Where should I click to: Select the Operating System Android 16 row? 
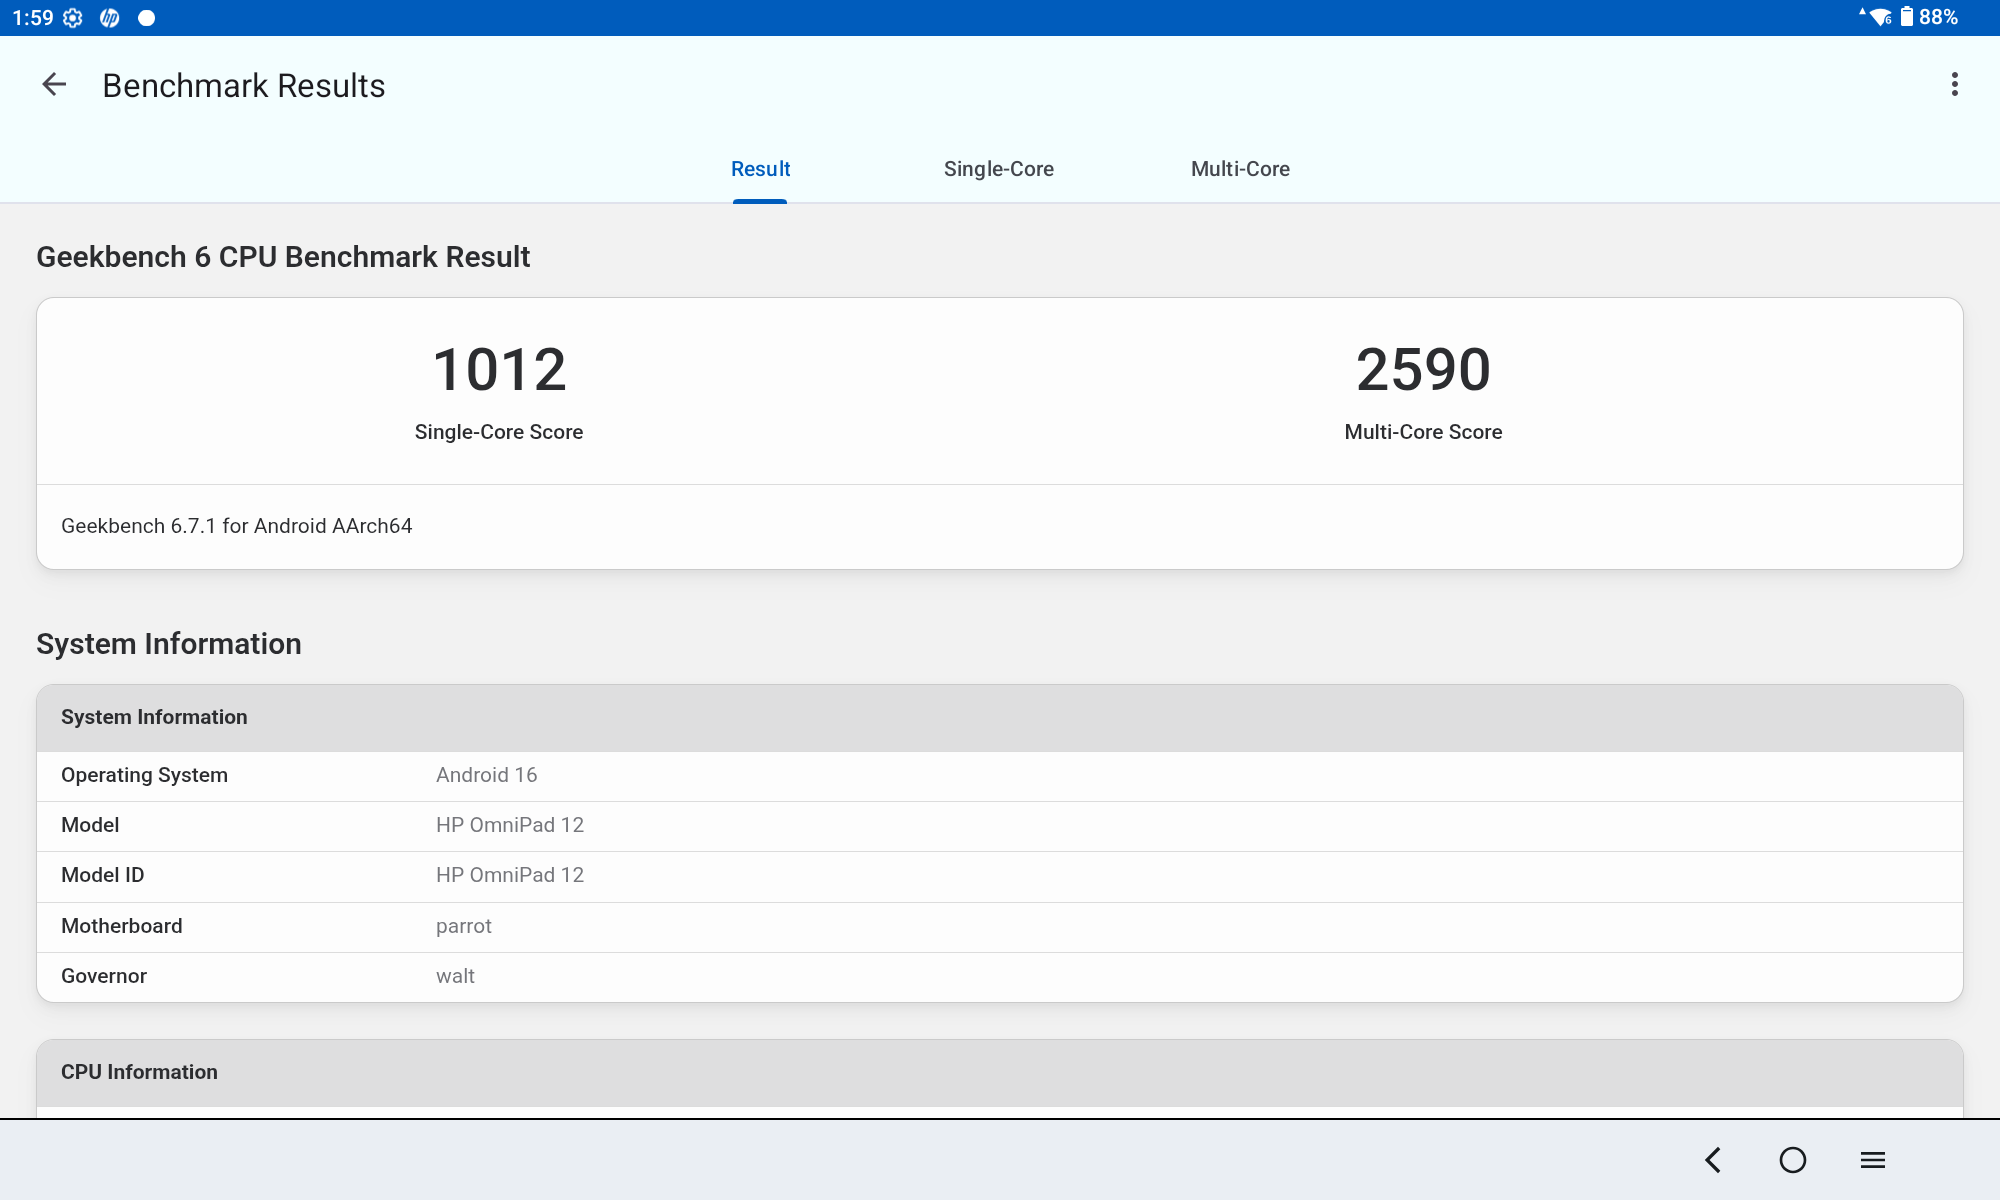1000,776
